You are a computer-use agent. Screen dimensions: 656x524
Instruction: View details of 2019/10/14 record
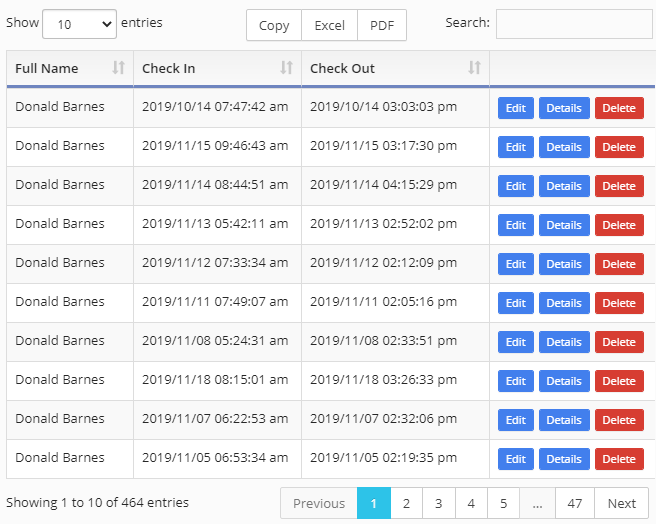pyautogui.click(x=564, y=108)
